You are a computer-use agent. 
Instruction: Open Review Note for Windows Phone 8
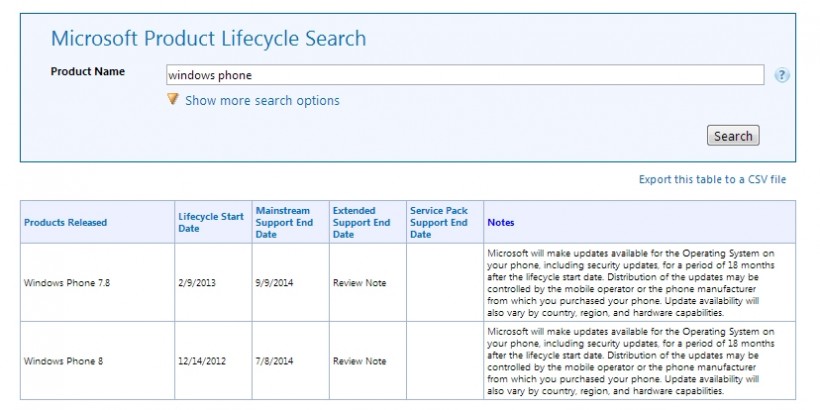359,361
